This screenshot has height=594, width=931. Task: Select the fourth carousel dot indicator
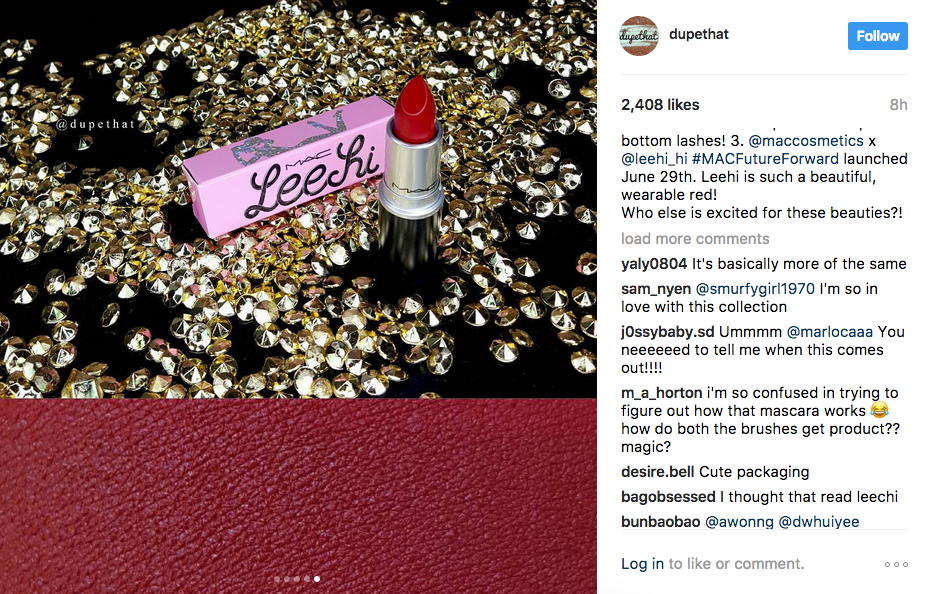(x=306, y=578)
